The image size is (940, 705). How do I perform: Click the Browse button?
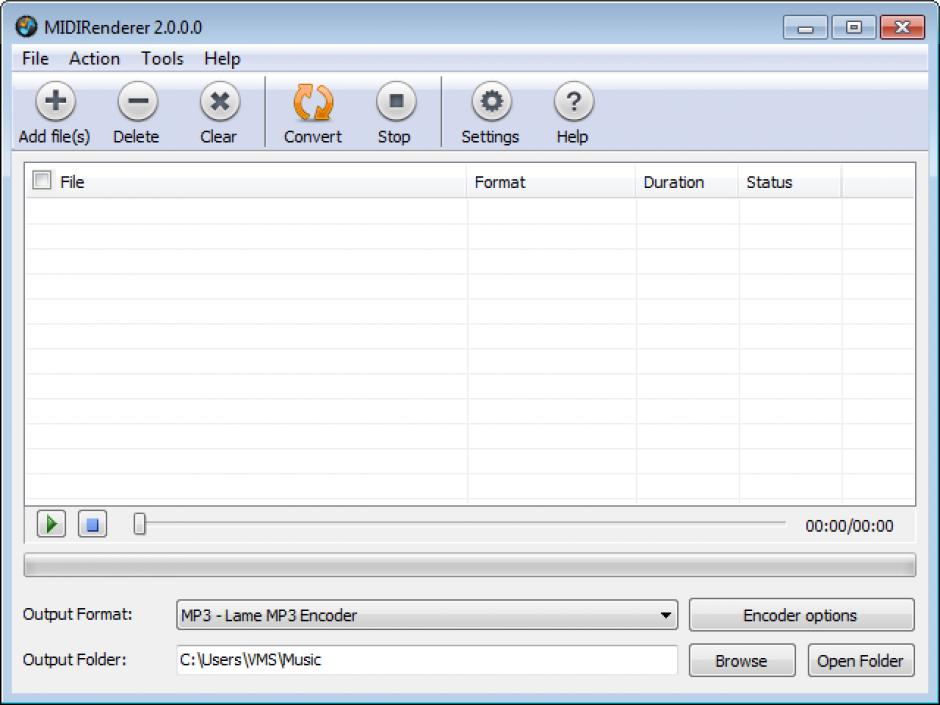pos(741,661)
